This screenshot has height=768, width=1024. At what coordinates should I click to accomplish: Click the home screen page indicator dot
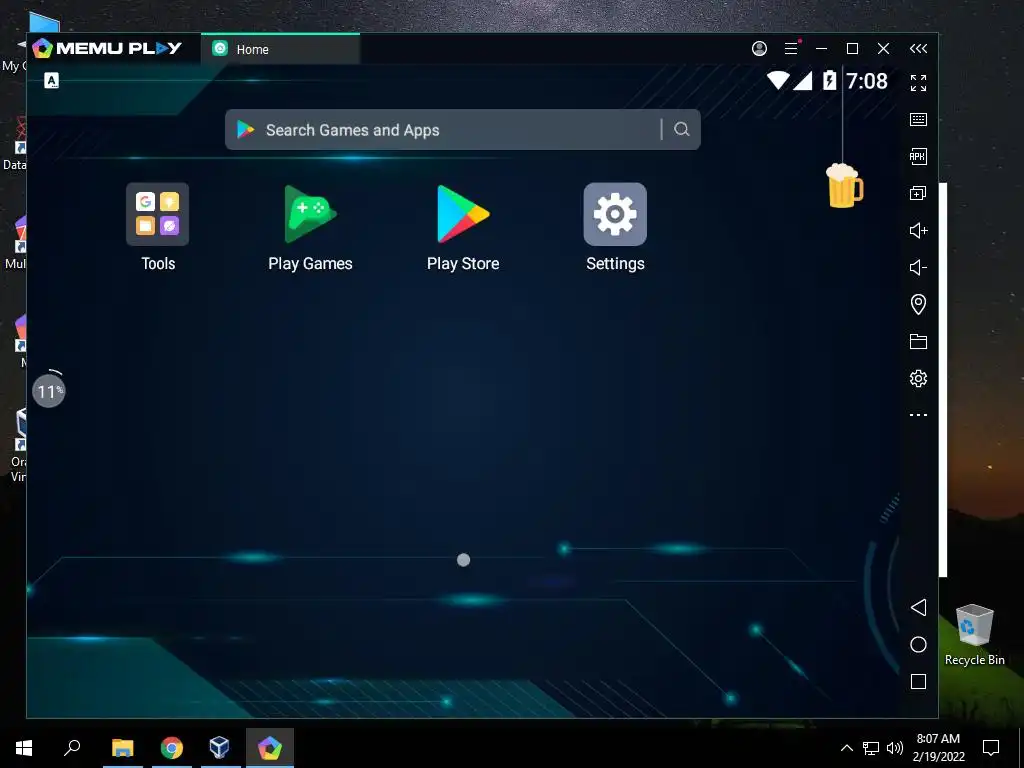[x=463, y=560]
